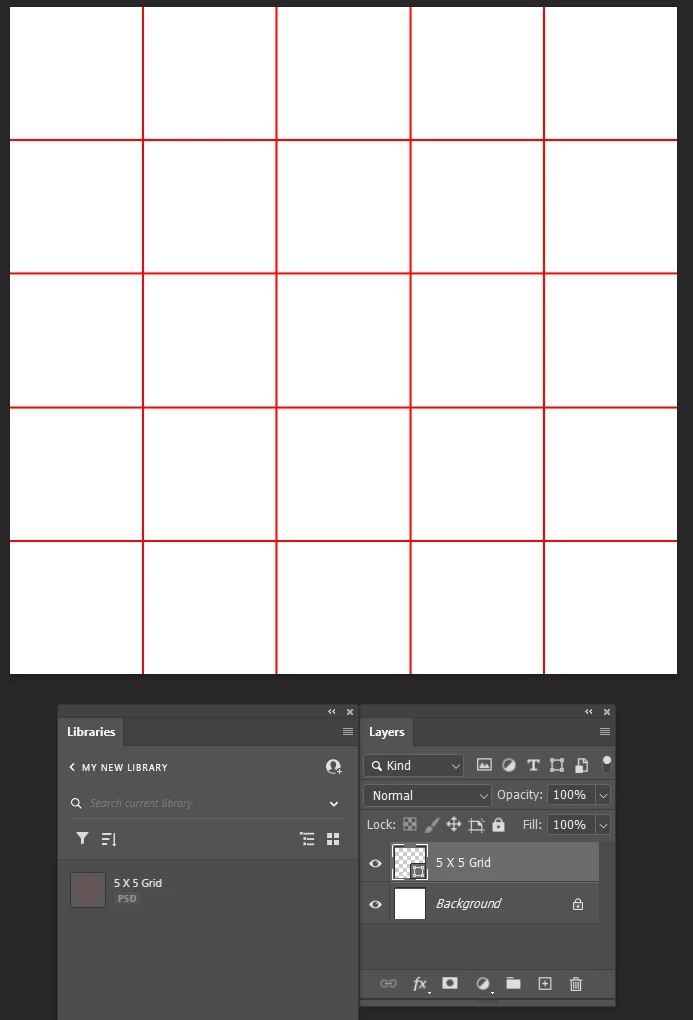Go back from MY NEW LIBRARY
The width and height of the screenshot is (693, 1020).
click(x=72, y=767)
